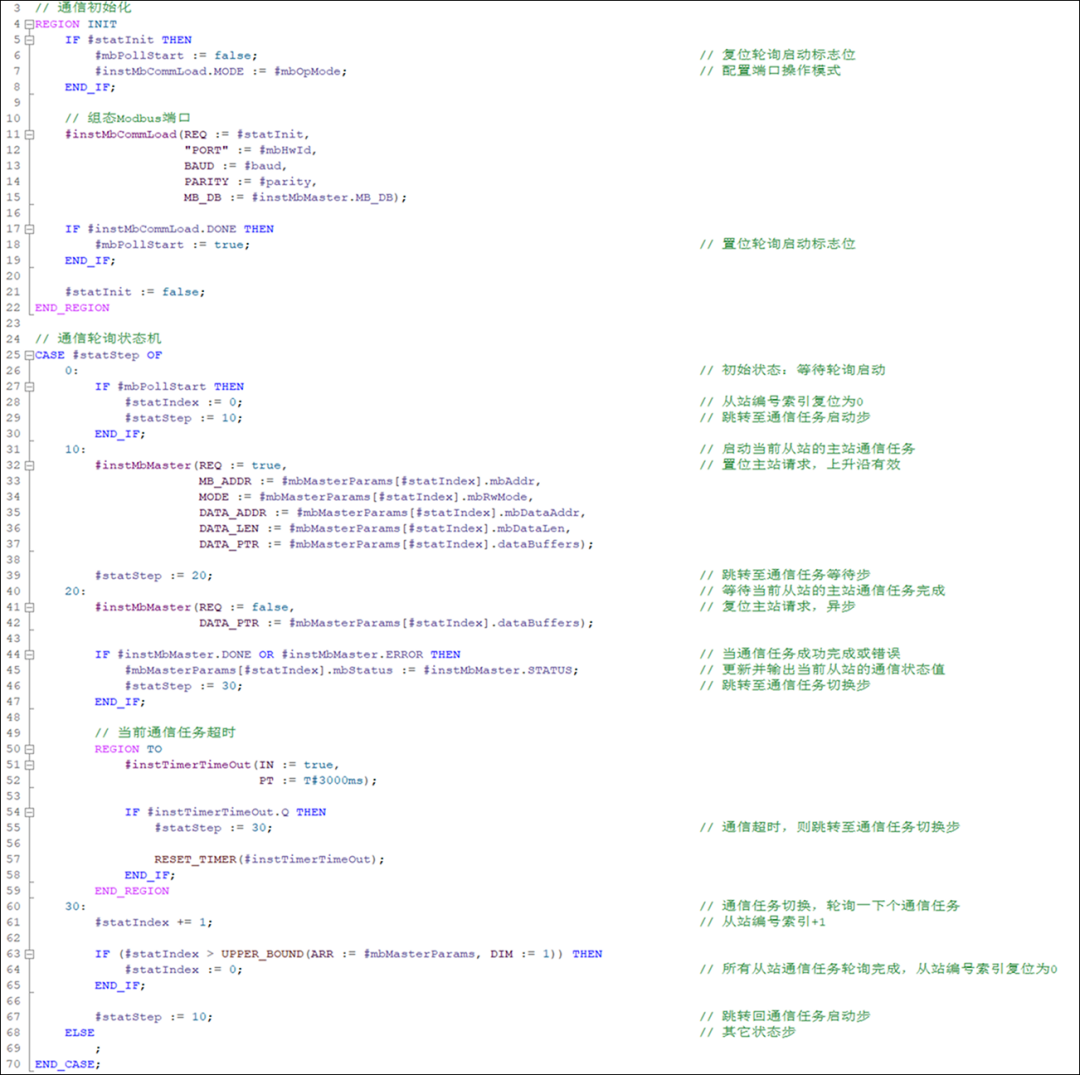Click '#statIndex := 0;' on line 64

tap(184, 970)
